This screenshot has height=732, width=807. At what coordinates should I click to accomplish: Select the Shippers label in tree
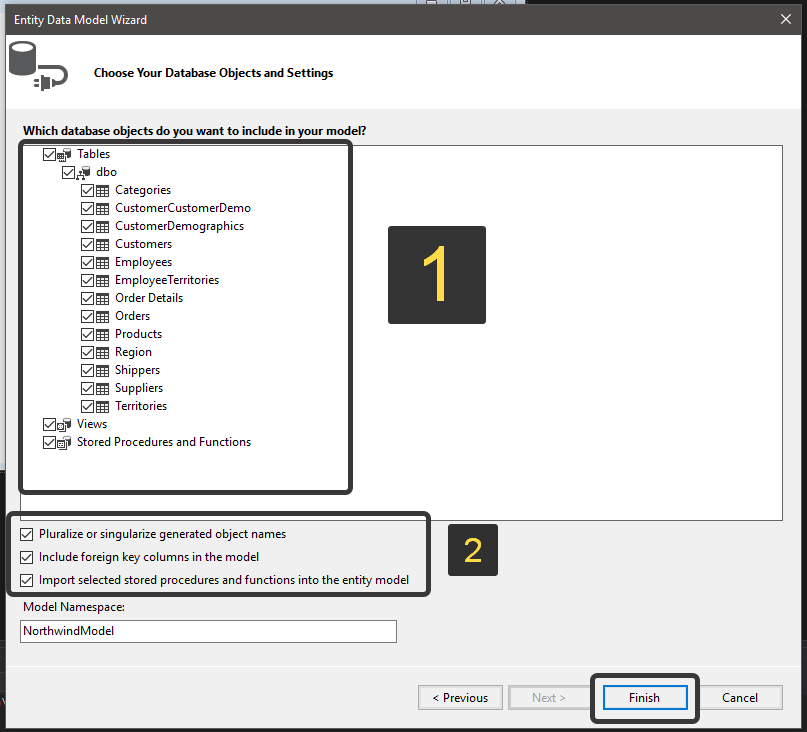[137, 370]
